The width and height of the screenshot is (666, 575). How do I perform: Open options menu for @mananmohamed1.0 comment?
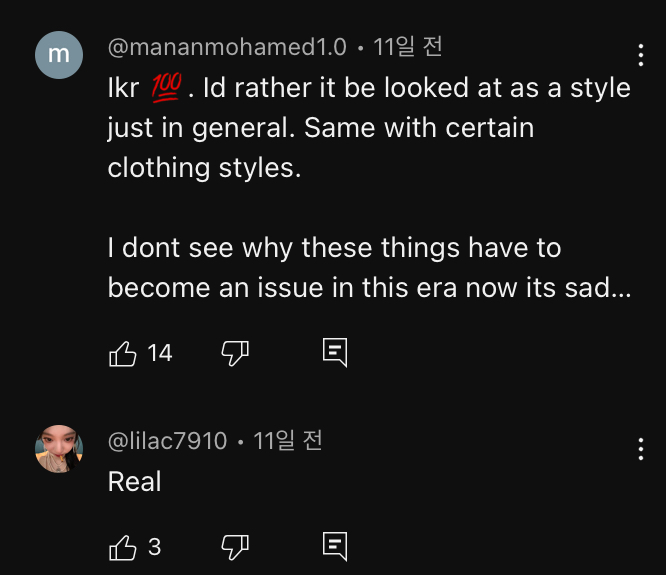[x=640, y=55]
